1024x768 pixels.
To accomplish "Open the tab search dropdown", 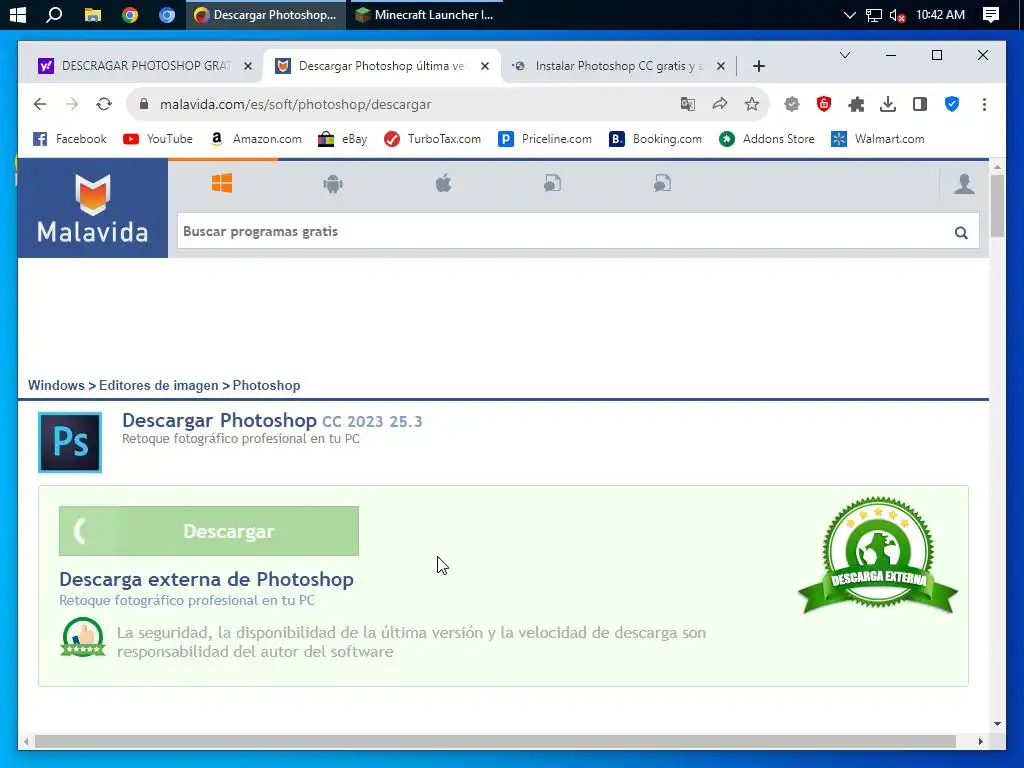I will coord(844,56).
